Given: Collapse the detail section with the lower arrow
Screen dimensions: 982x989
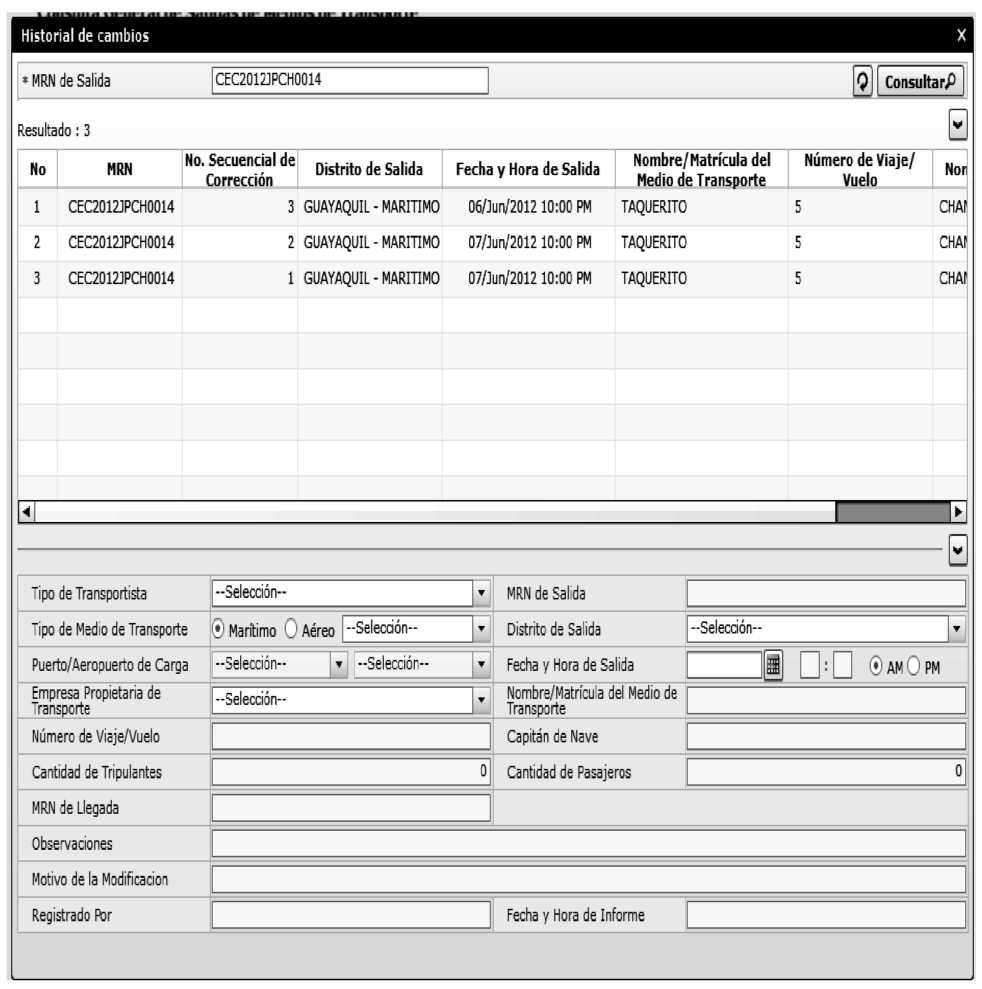Looking at the screenshot, I should click(x=957, y=551).
